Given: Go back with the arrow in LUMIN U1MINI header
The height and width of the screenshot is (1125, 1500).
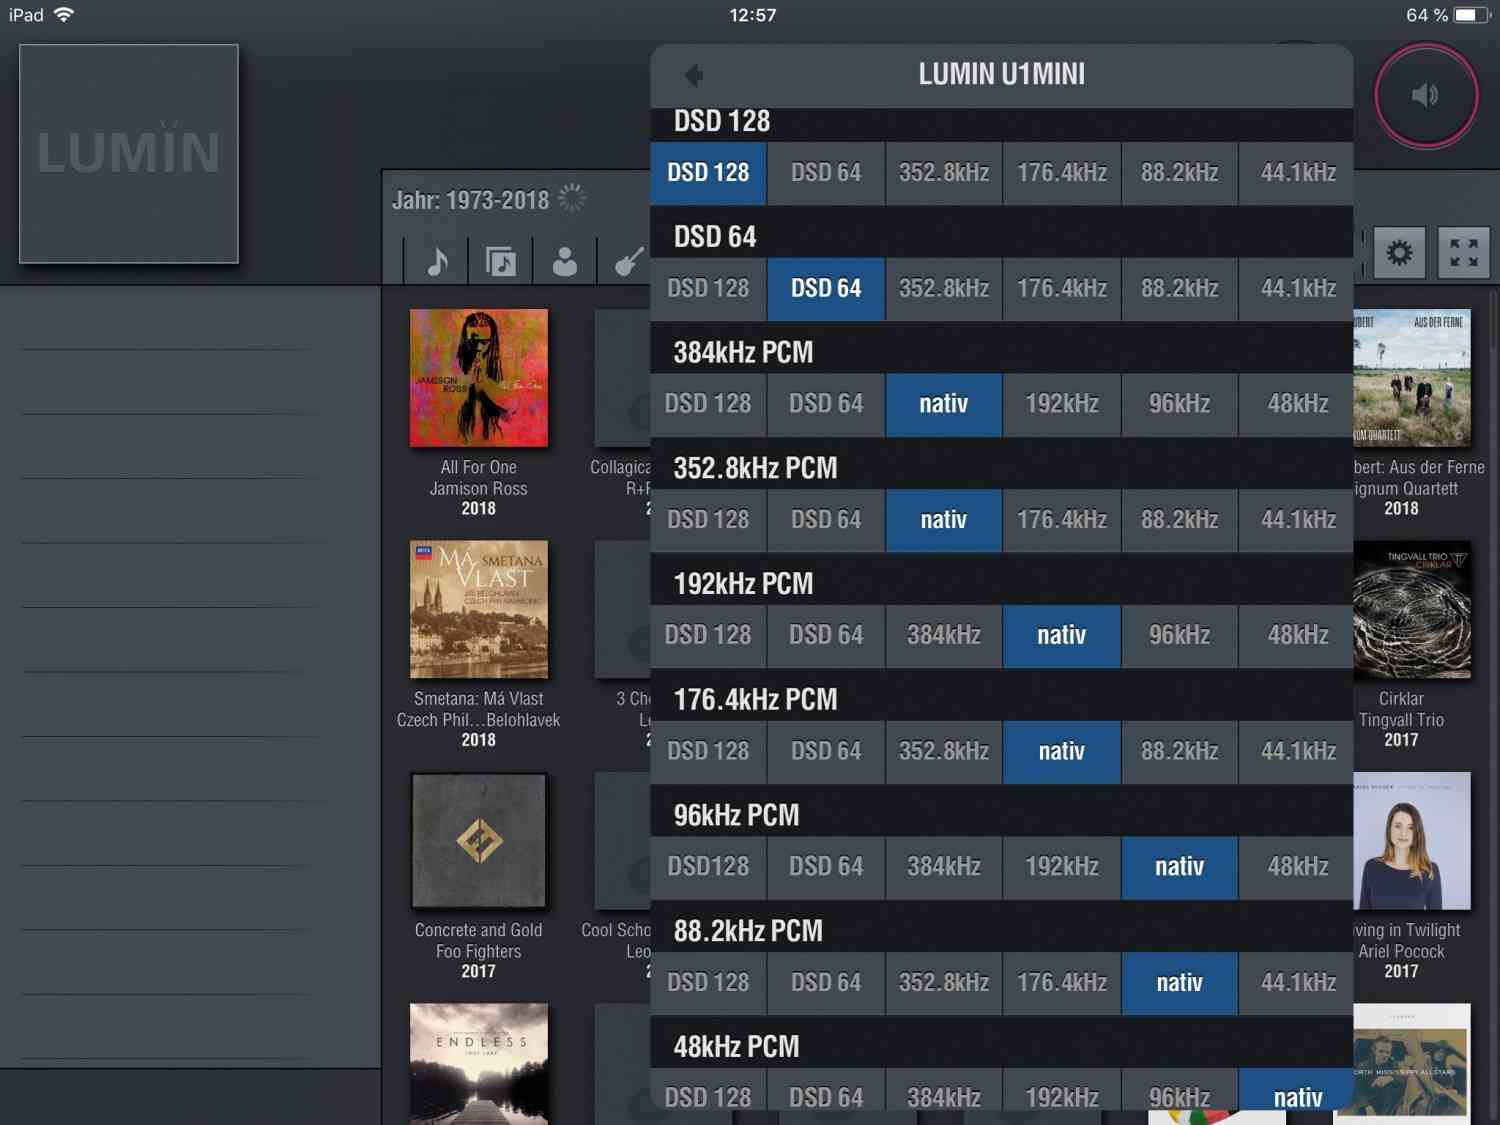Looking at the screenshot, I should [x=694, y=75].
